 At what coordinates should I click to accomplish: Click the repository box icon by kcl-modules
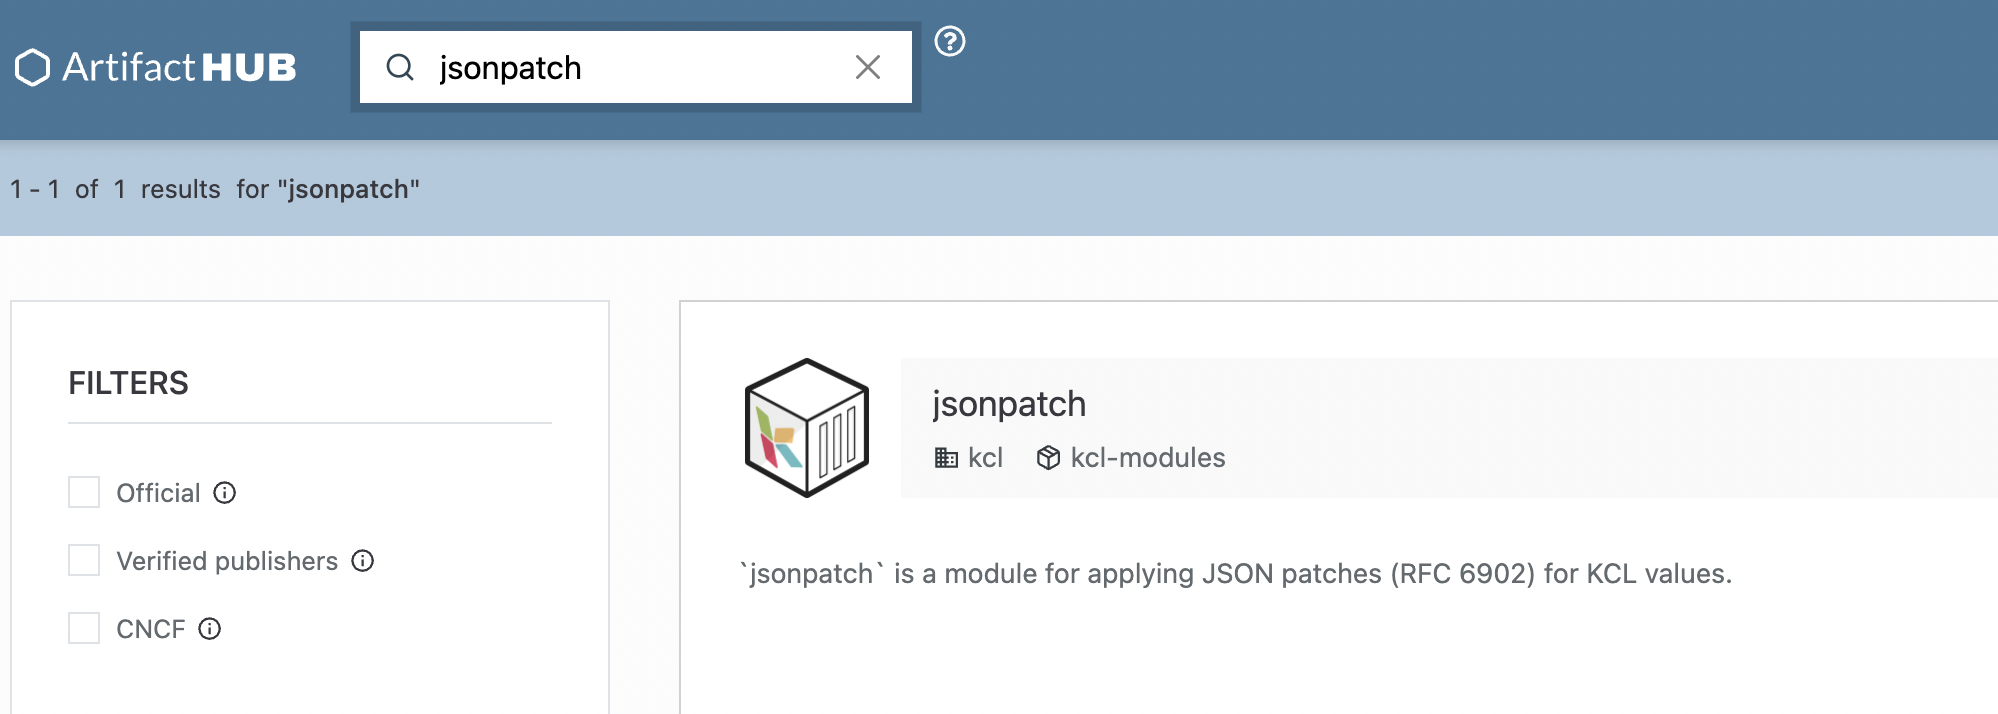[1048, 458]
